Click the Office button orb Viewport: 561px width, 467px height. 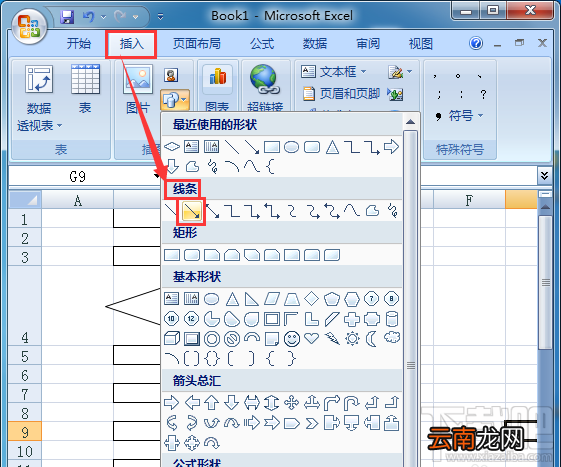click(29, 27)
